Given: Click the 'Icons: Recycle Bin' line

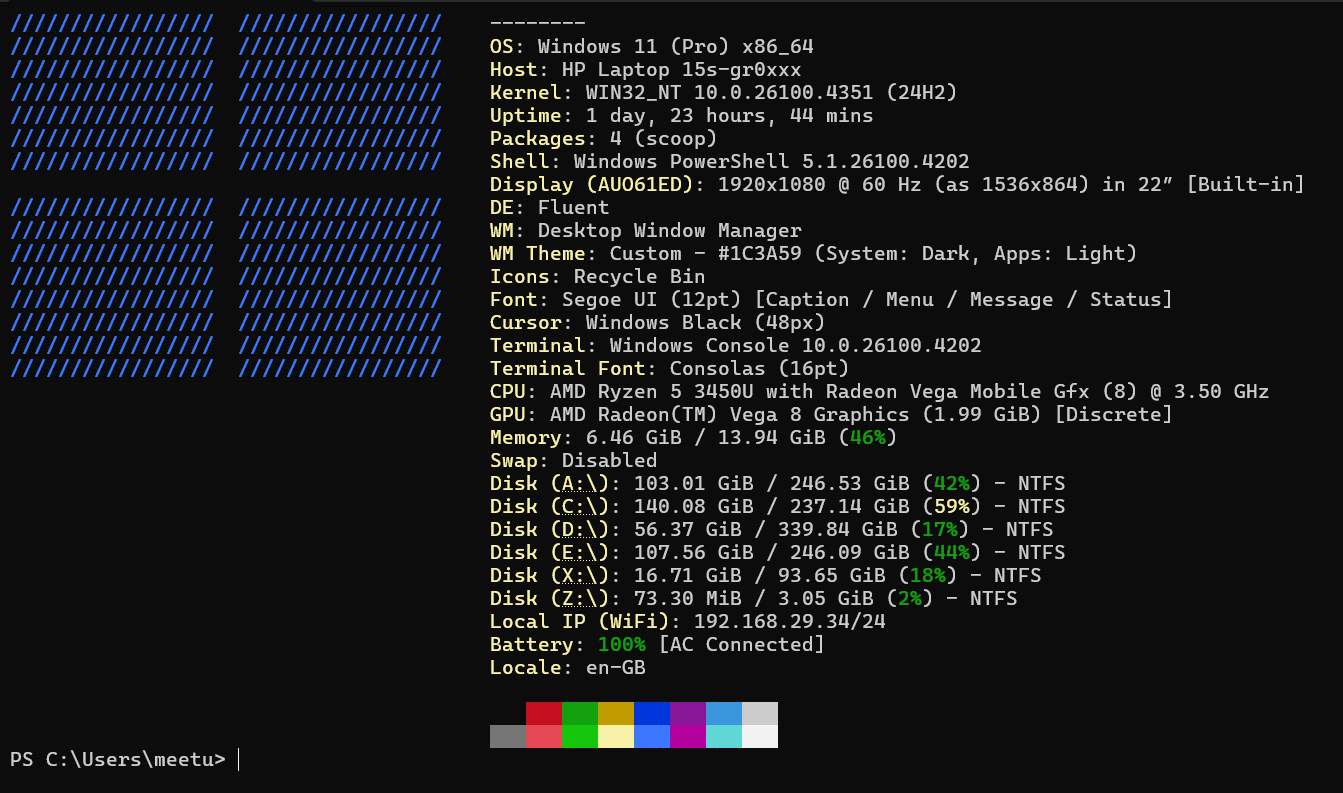Looking at the screenshot, I should pyautogui.click(x=597, y=276).
